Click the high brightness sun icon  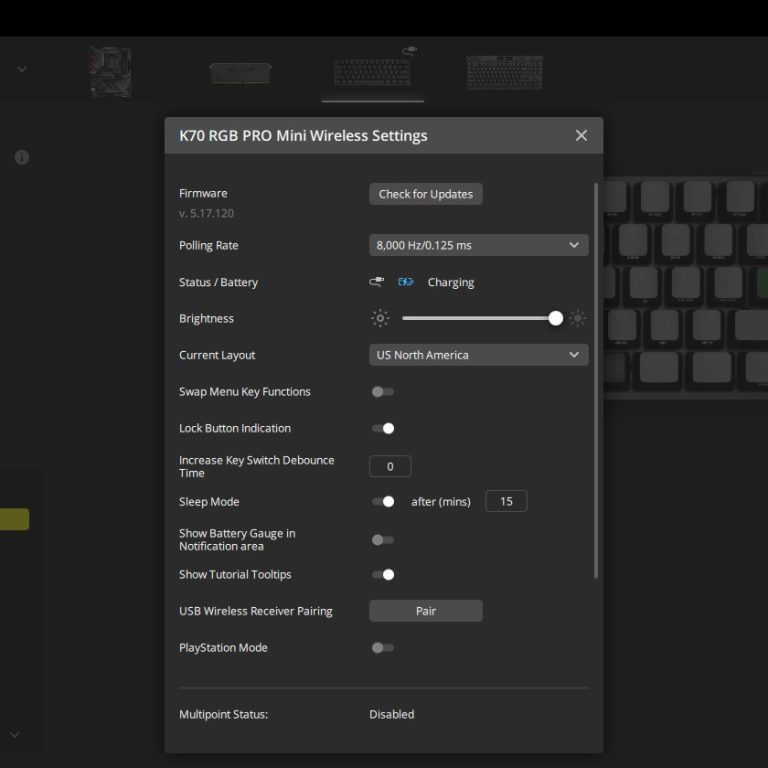[x=578, y=319]
